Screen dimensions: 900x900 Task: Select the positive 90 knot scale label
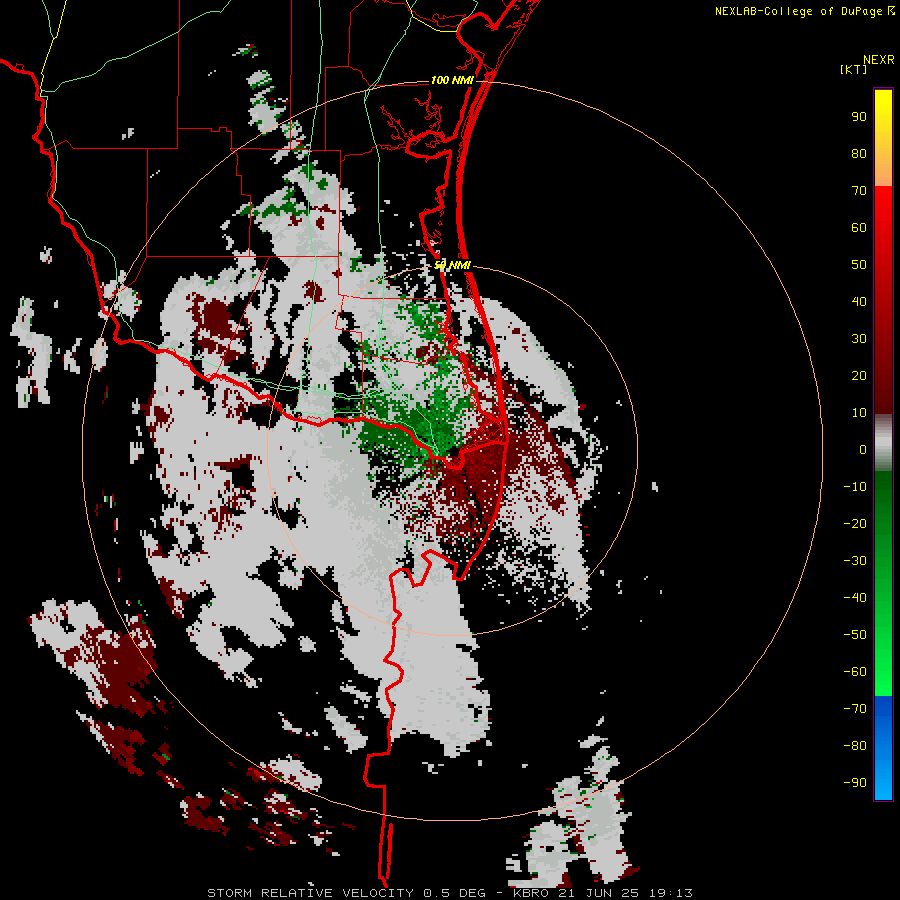click(x=859, y=117)
